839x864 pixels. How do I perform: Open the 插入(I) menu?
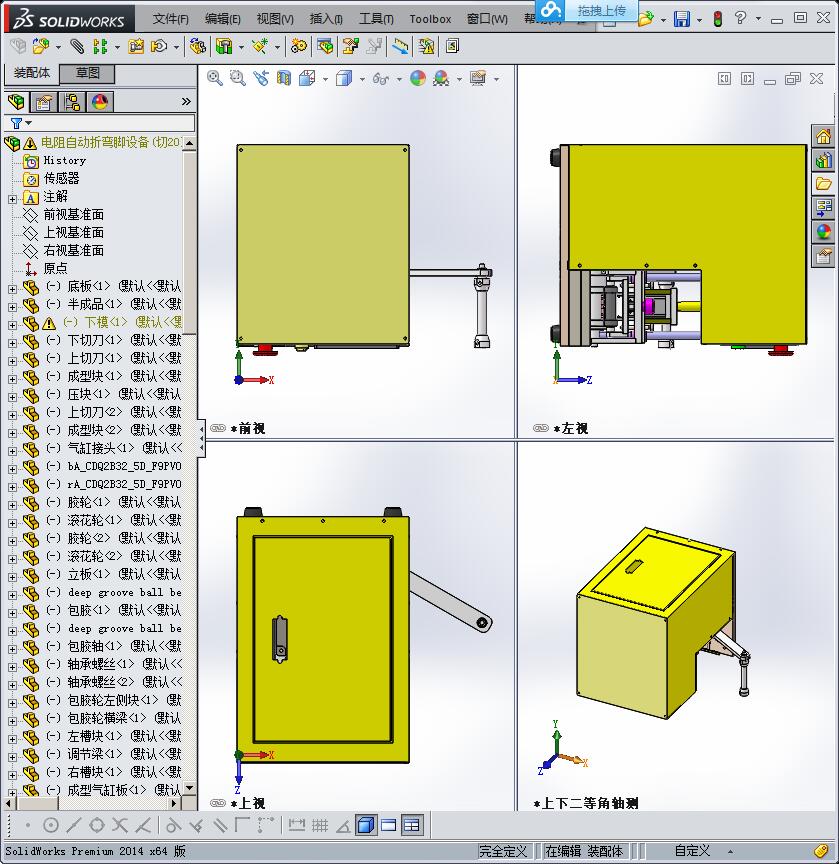click(x=326, y=19)
